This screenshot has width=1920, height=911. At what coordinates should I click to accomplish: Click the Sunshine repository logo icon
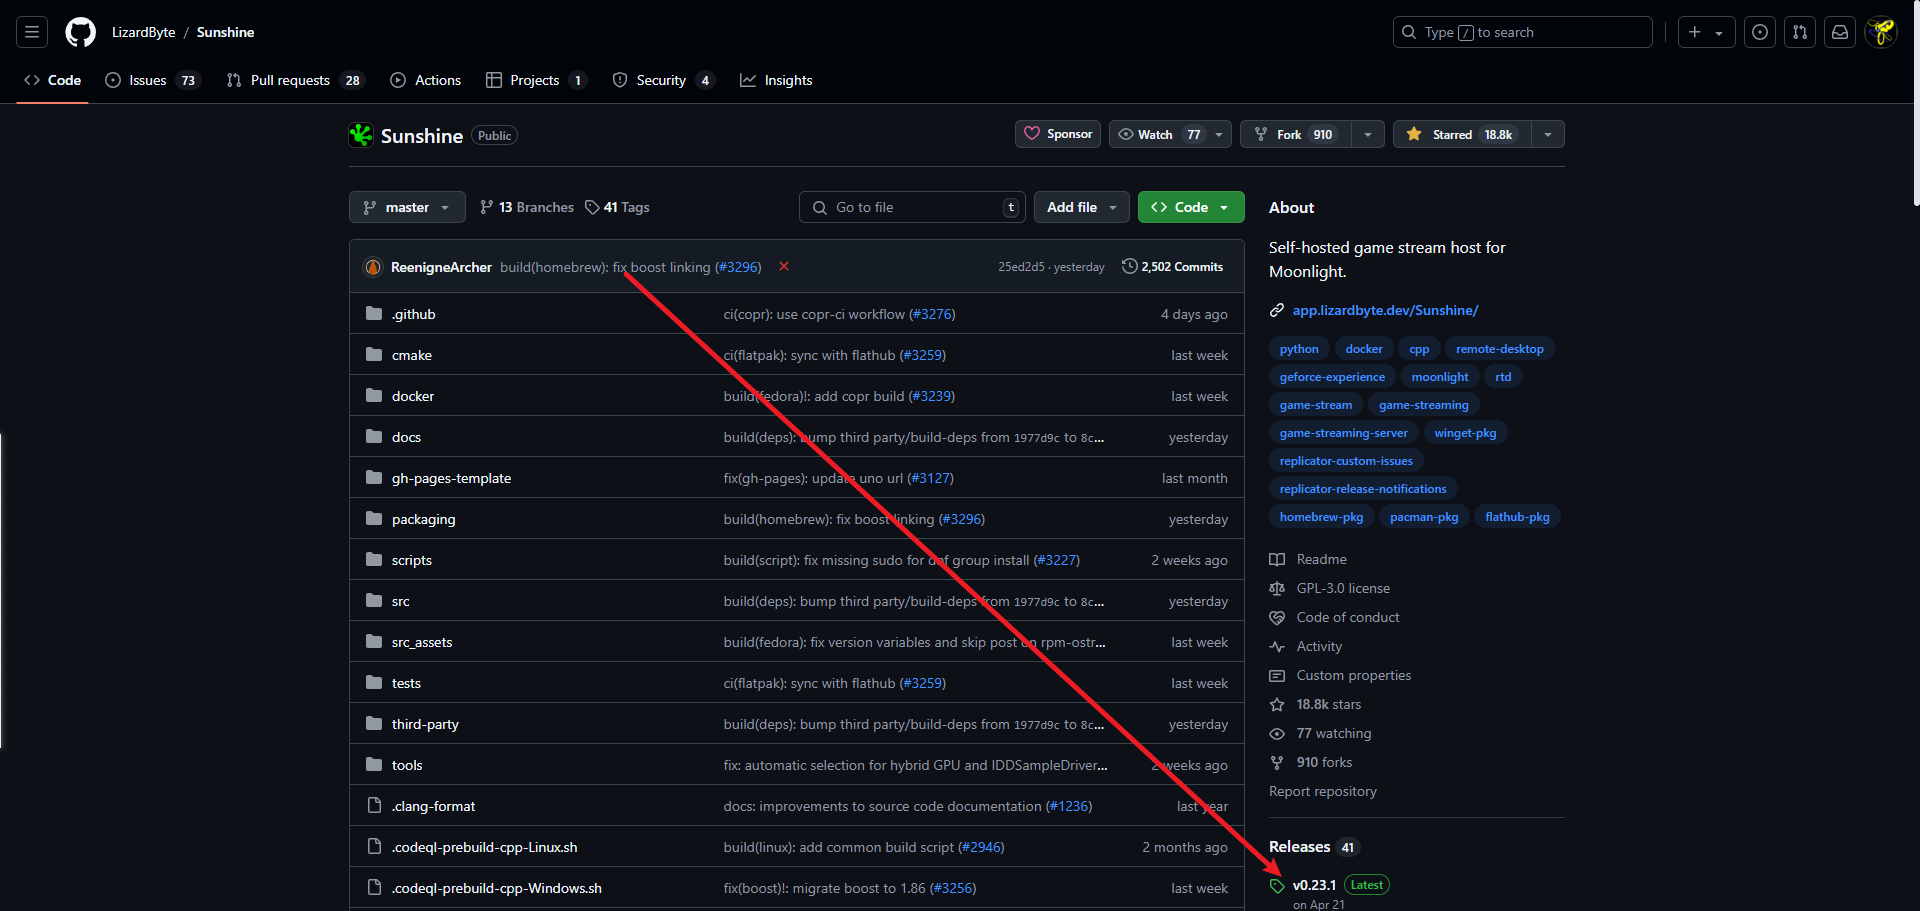coord(360,135)
